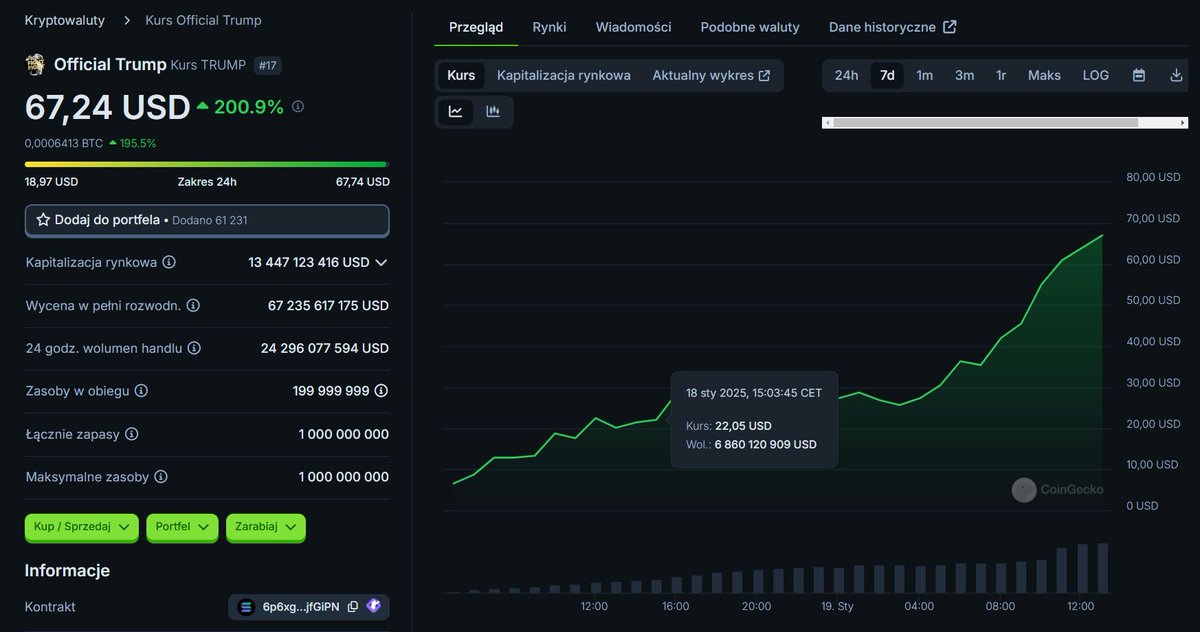Click the 24 296 077 594 USD value
The width and height of the screenshot is (1200, 632).
[x=325, y=348]
